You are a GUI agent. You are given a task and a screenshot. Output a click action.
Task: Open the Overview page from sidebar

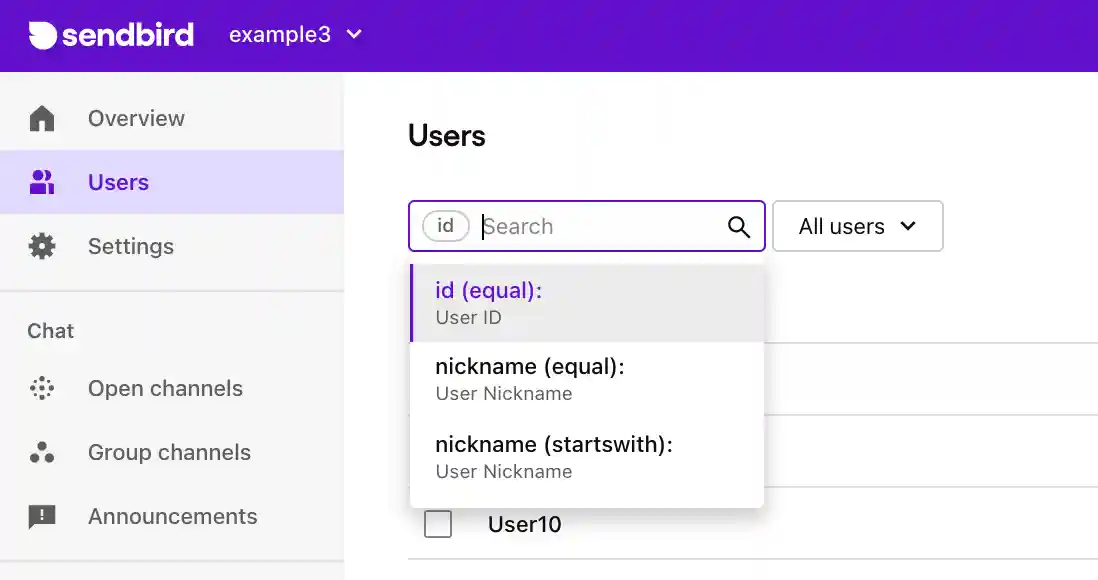(x=136, y=117)
